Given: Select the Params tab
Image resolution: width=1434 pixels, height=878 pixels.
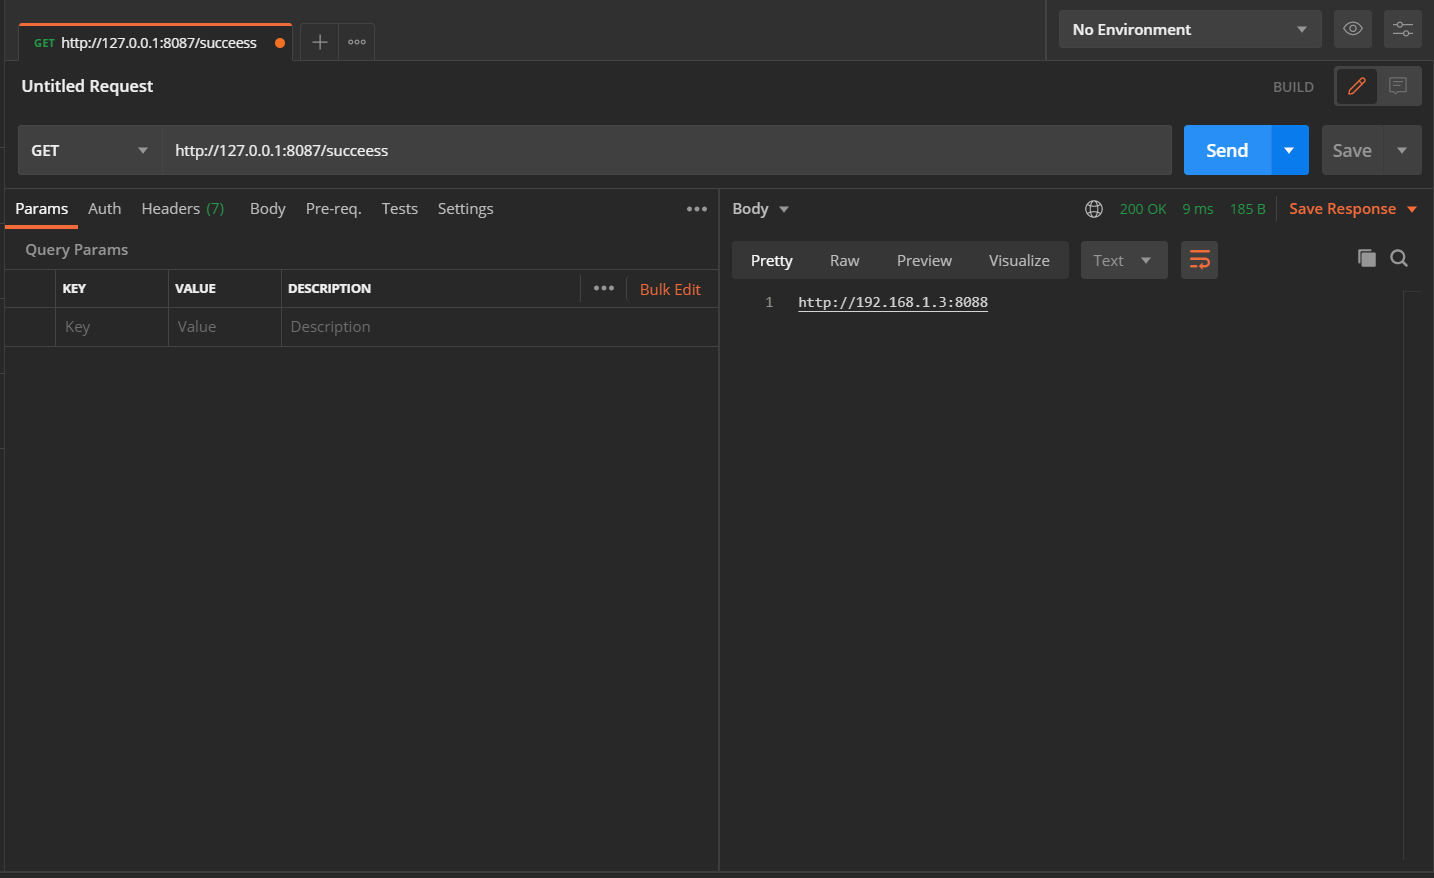Looking at the screenshot, I should (x=42, y=209).
